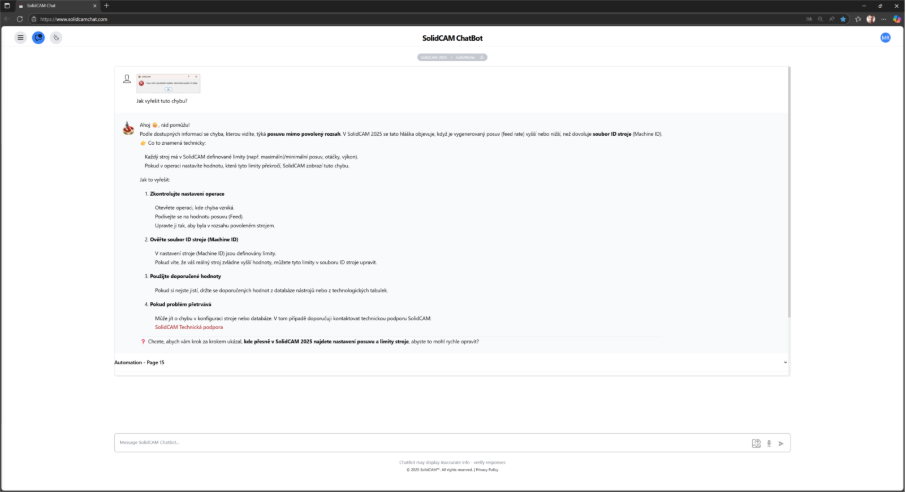906x492 pixels.
Task: Click the heading 'Ověřte soubor ID stroje (Machine ID)'
Action: (x=194, y=239)
